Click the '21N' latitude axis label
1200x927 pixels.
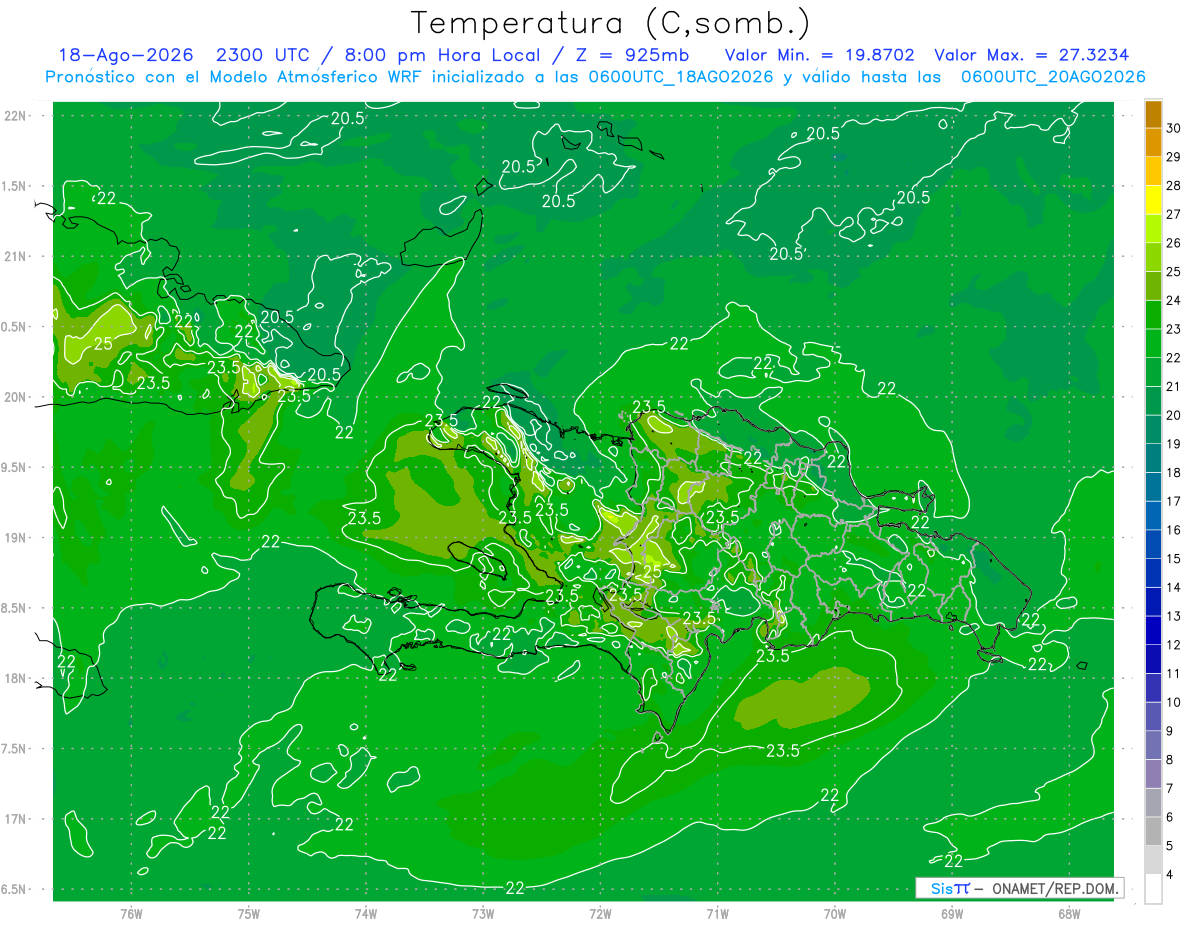coord(16,256)
